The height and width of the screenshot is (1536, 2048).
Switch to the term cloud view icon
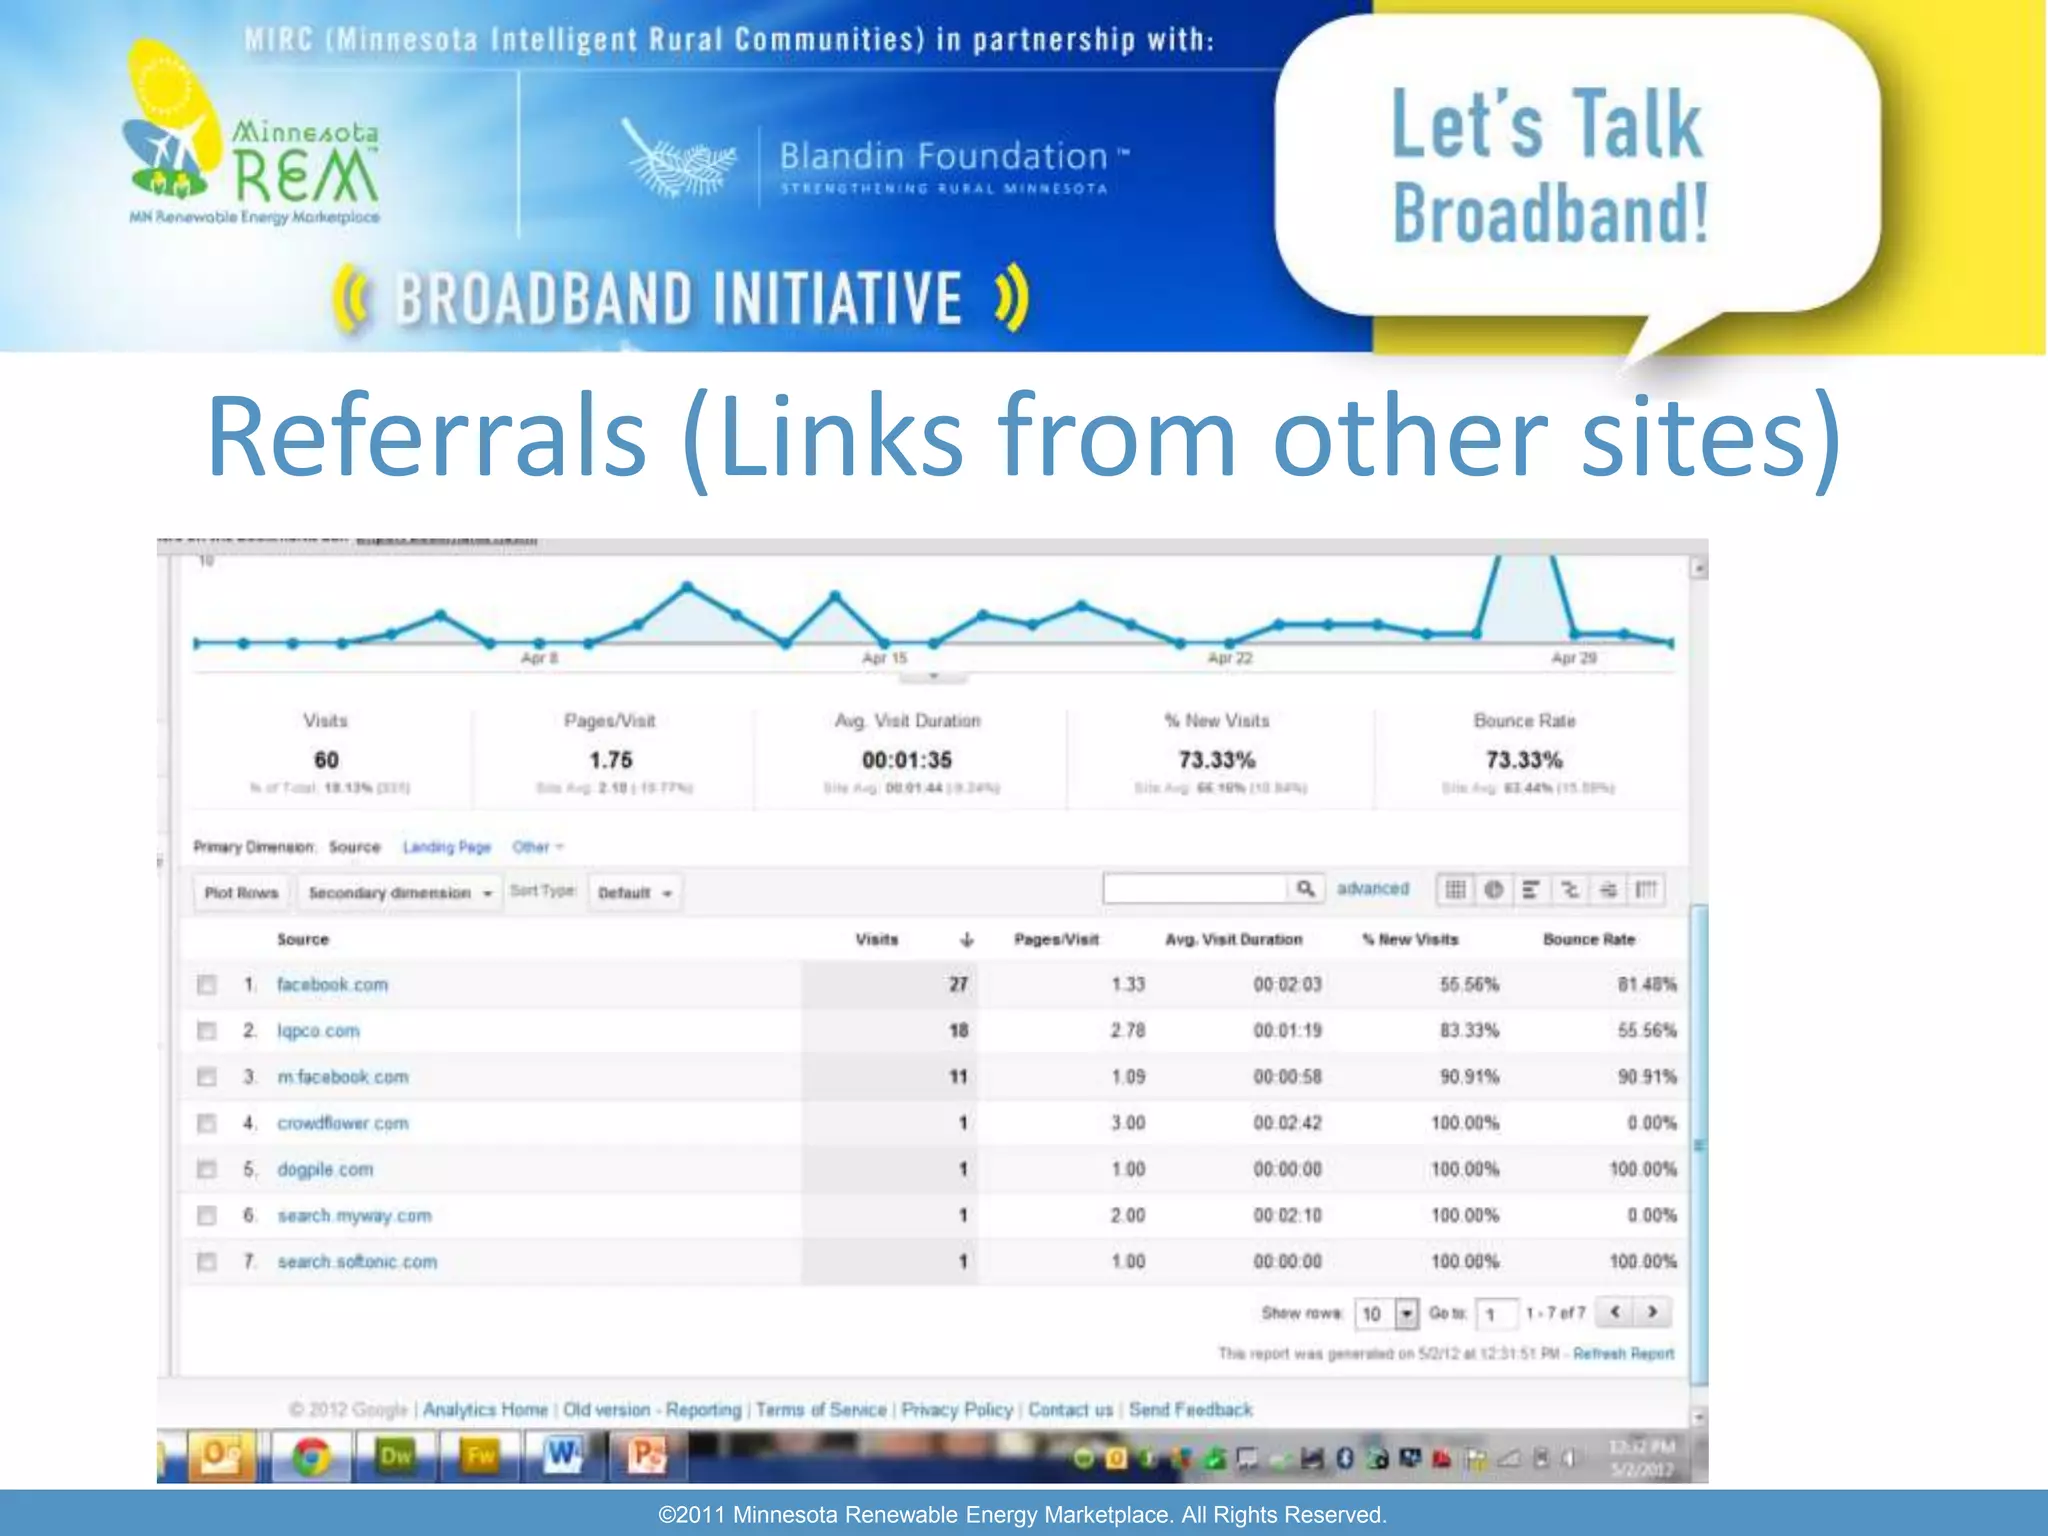pos(1607,889)
